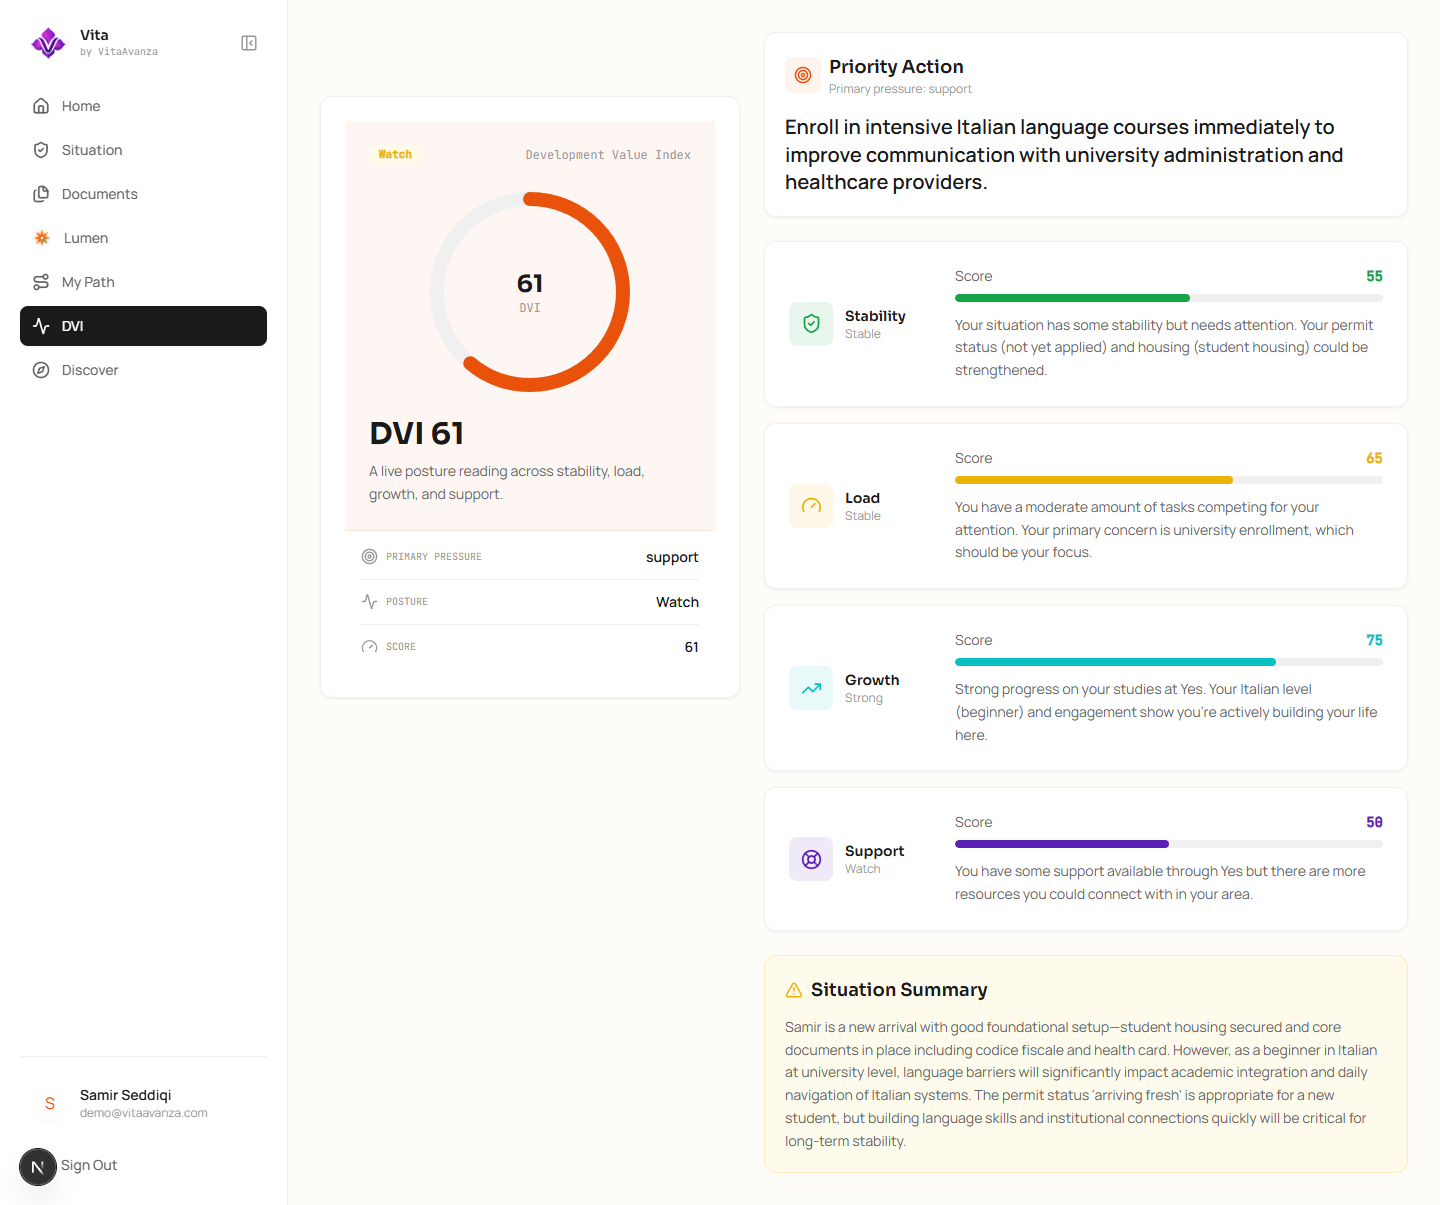Select the active DVI menu item
The height and width of the screenshot is (1205, 1440).
pos(143,326)
